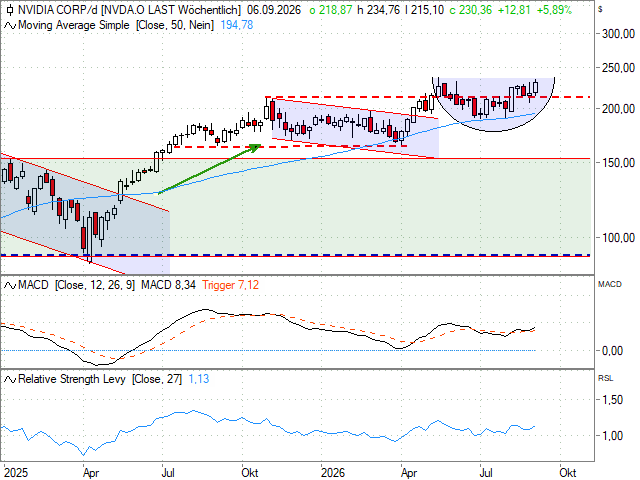The height and width of the screenshot is (480, 640).
Task: Click the MACD axis caption at right
Action: pos(610,284)
